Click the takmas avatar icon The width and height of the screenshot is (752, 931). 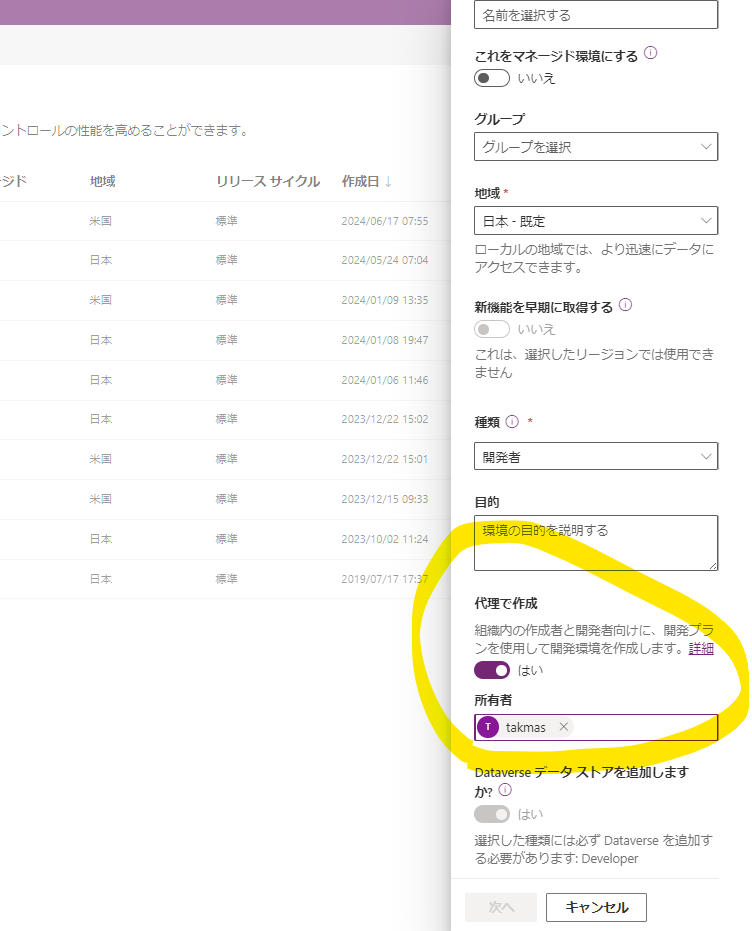coord(488,727)
